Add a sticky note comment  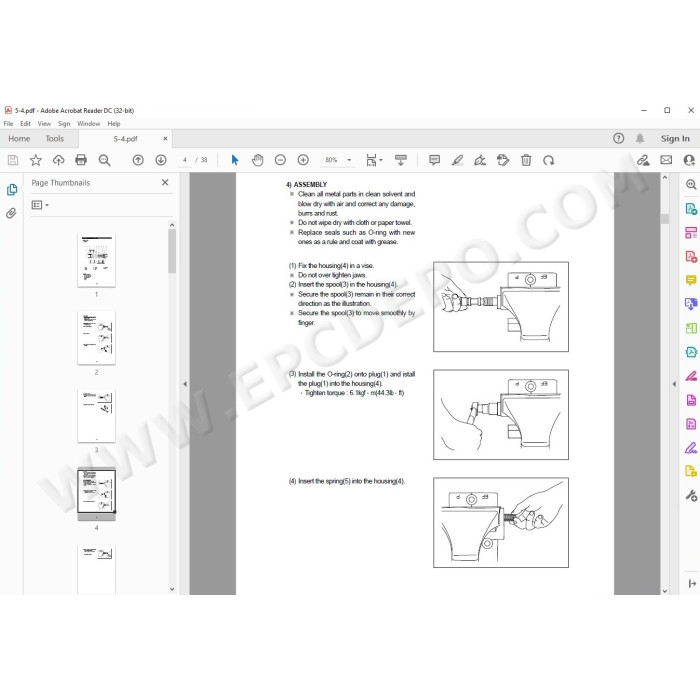click(x=434, y=160)
